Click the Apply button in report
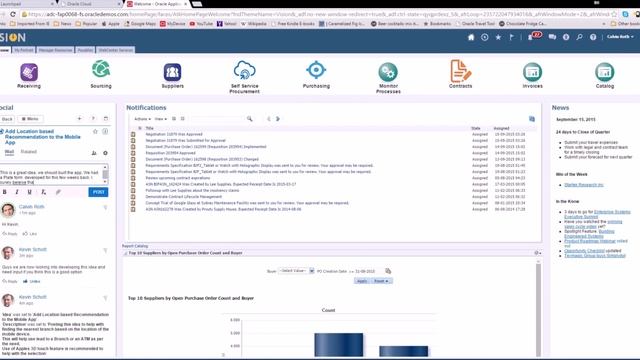Viewport: 640px width, 360px height. click(362, 281)
